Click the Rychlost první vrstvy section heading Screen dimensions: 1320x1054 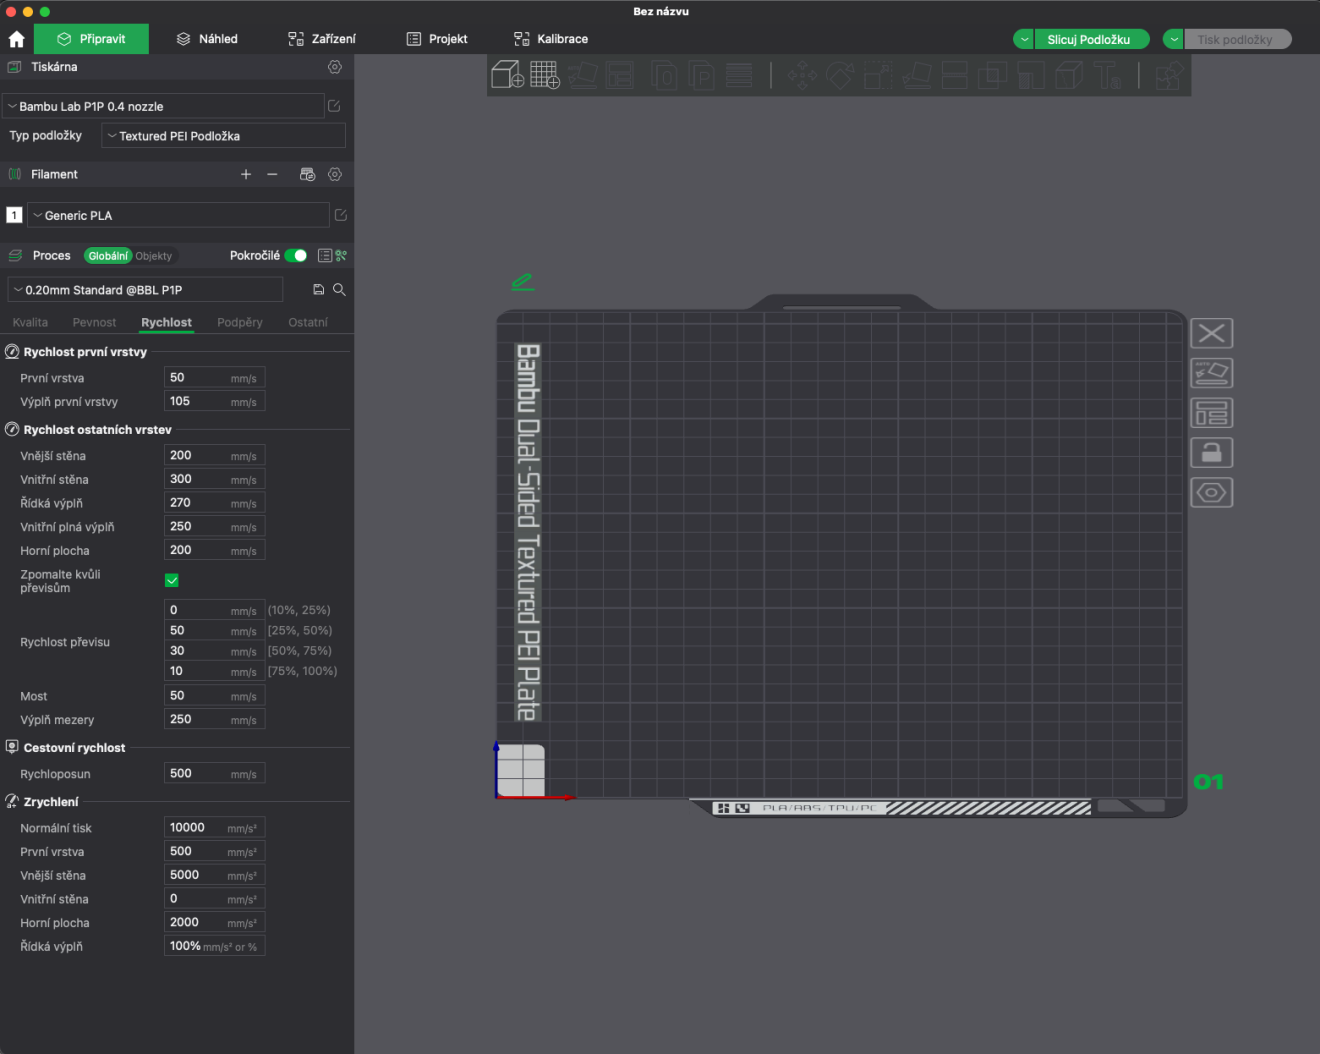(85, 352)
